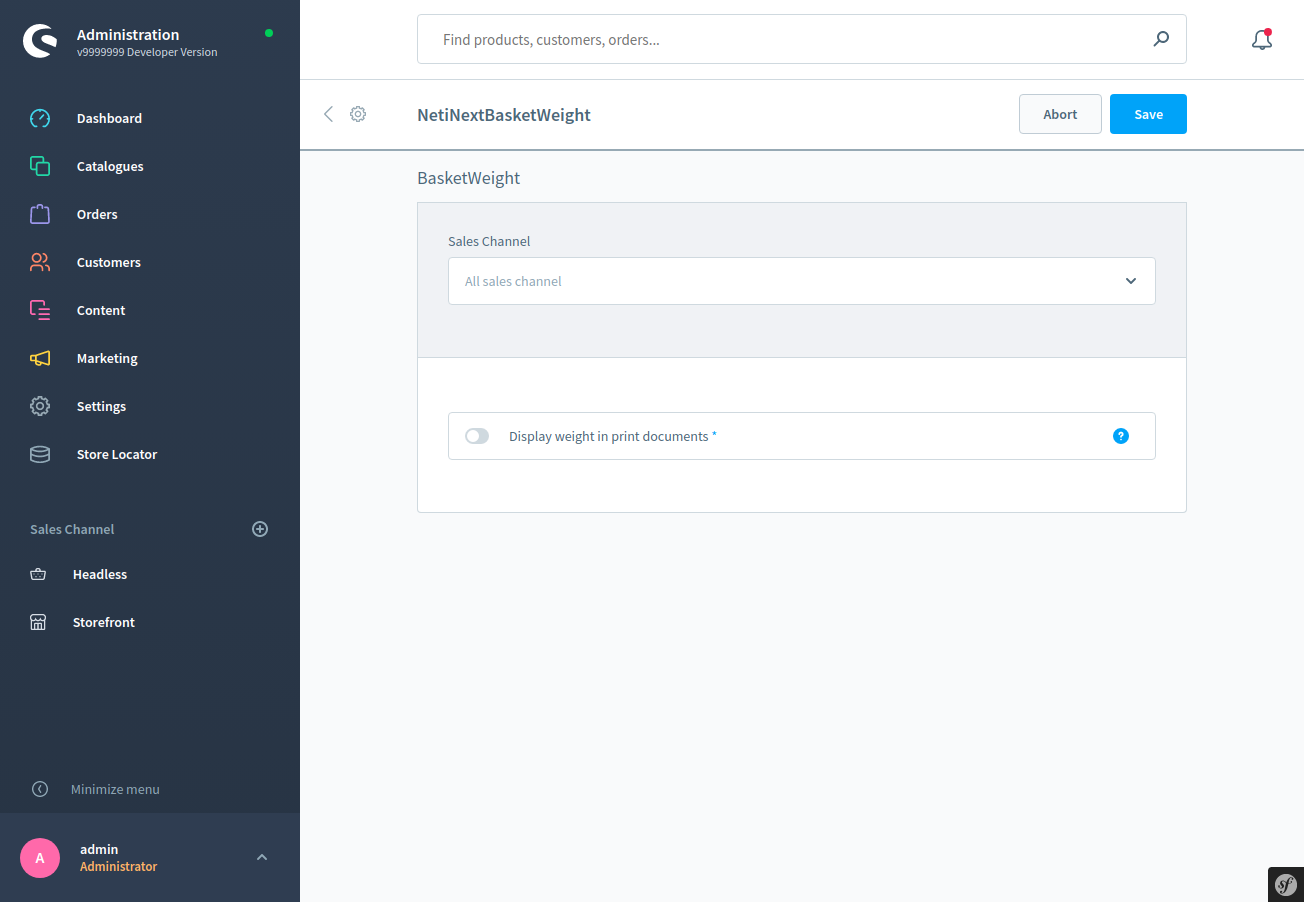Open the Sales Channel dropdown
The width and height of the screenshot is (1304, 902).
[x=801, y=281]
